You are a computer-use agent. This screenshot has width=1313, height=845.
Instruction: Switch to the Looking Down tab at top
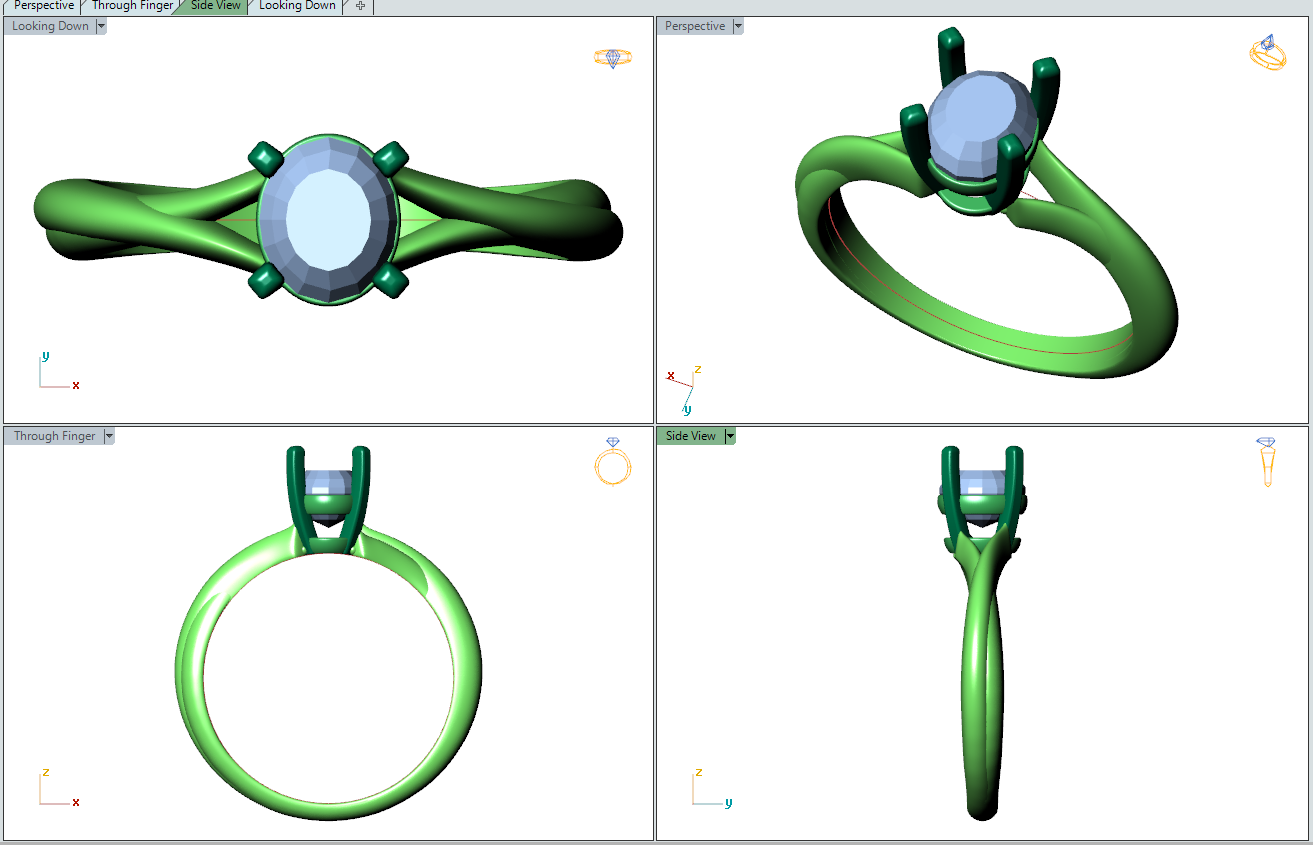tap(297, 6)
